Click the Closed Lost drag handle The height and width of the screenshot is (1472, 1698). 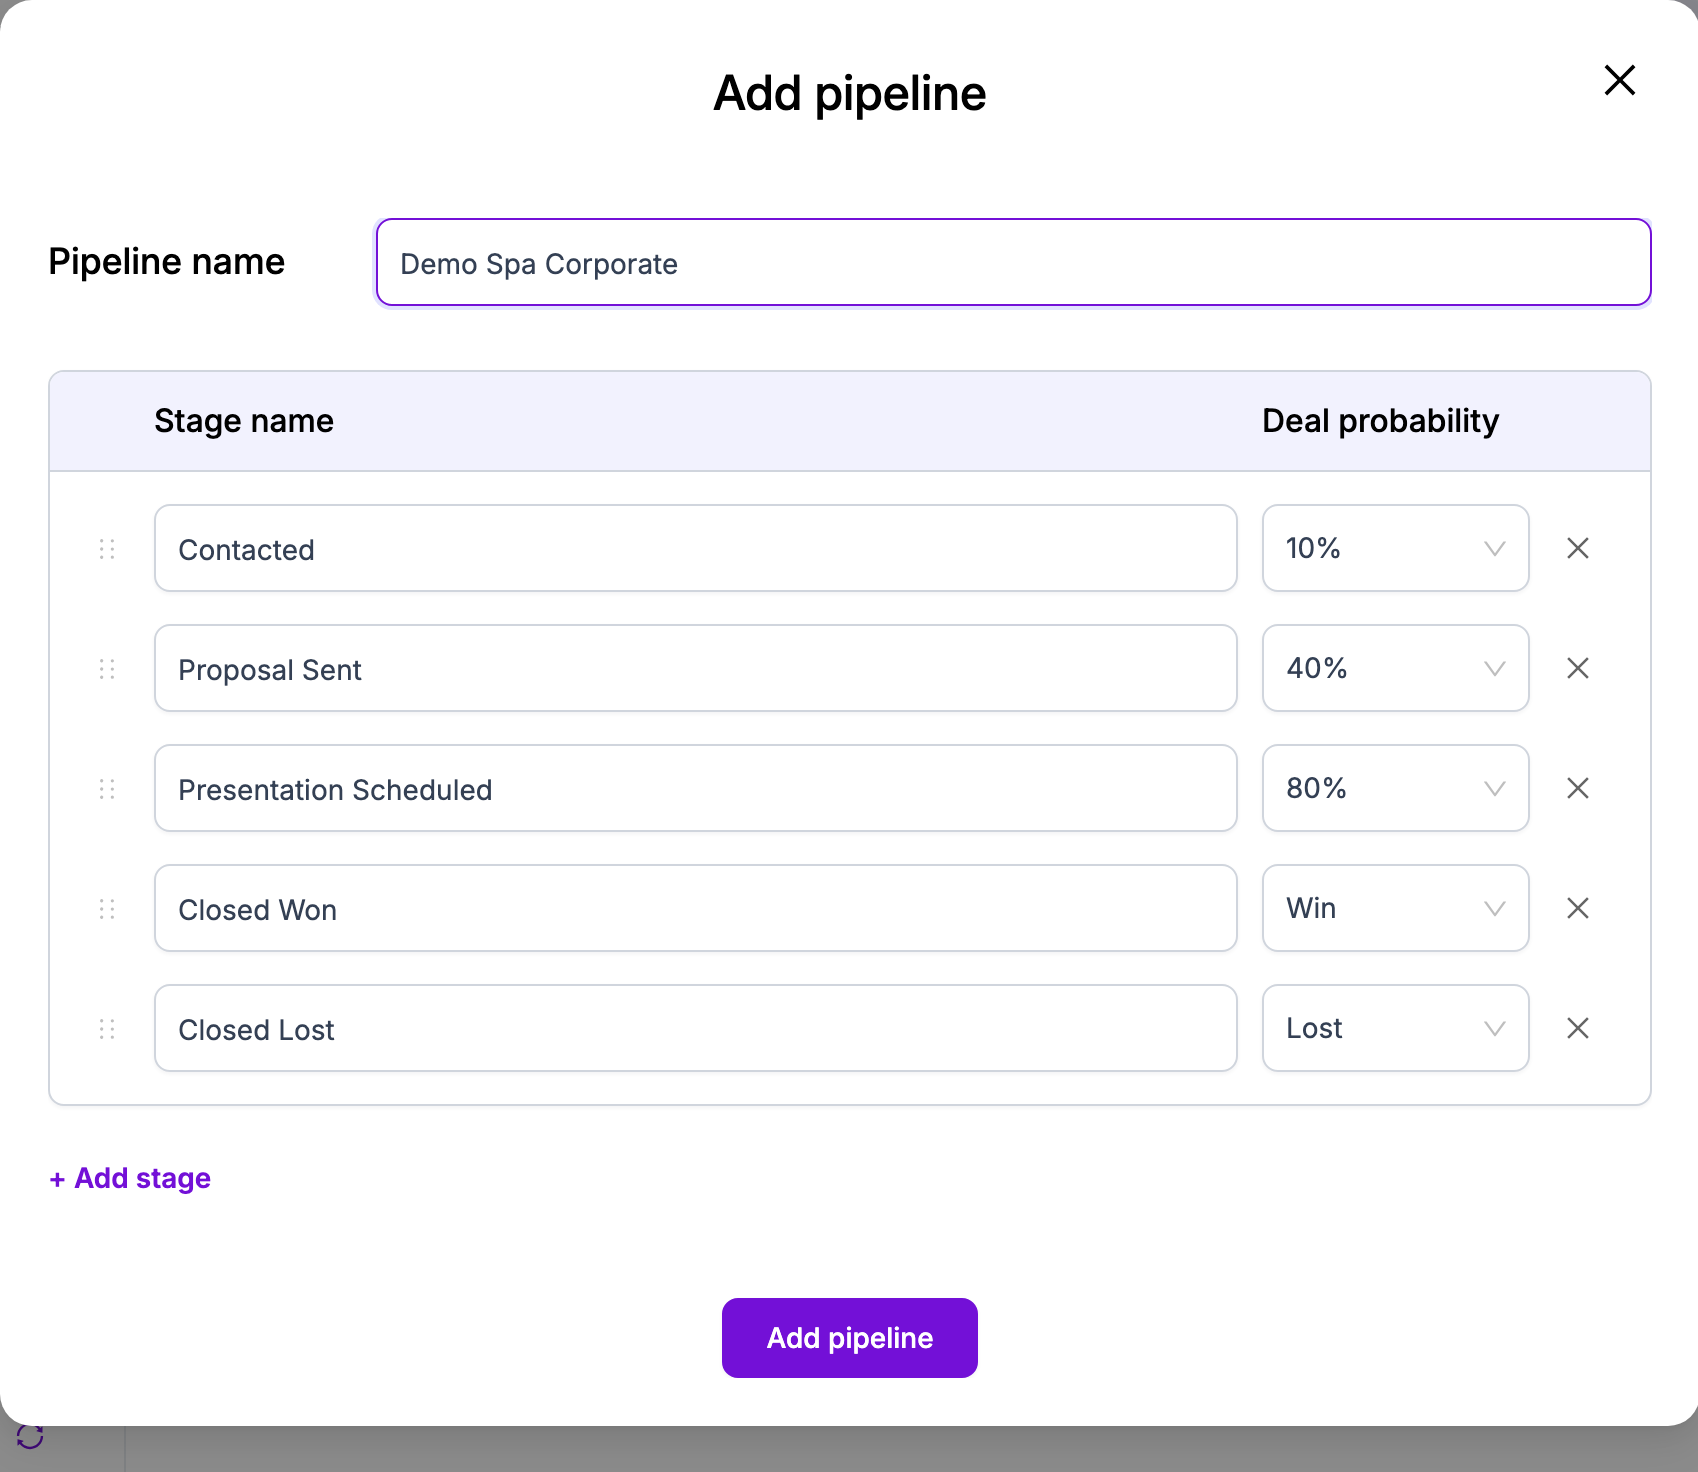point(107,1029)
